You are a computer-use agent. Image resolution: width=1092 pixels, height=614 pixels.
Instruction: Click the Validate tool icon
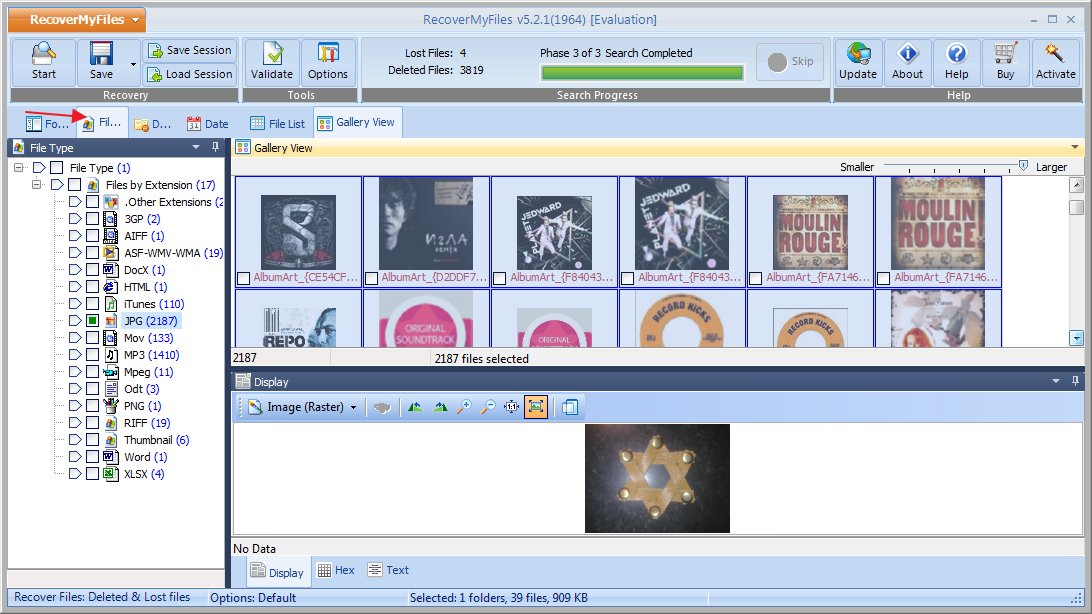click(x=271, y=62)
